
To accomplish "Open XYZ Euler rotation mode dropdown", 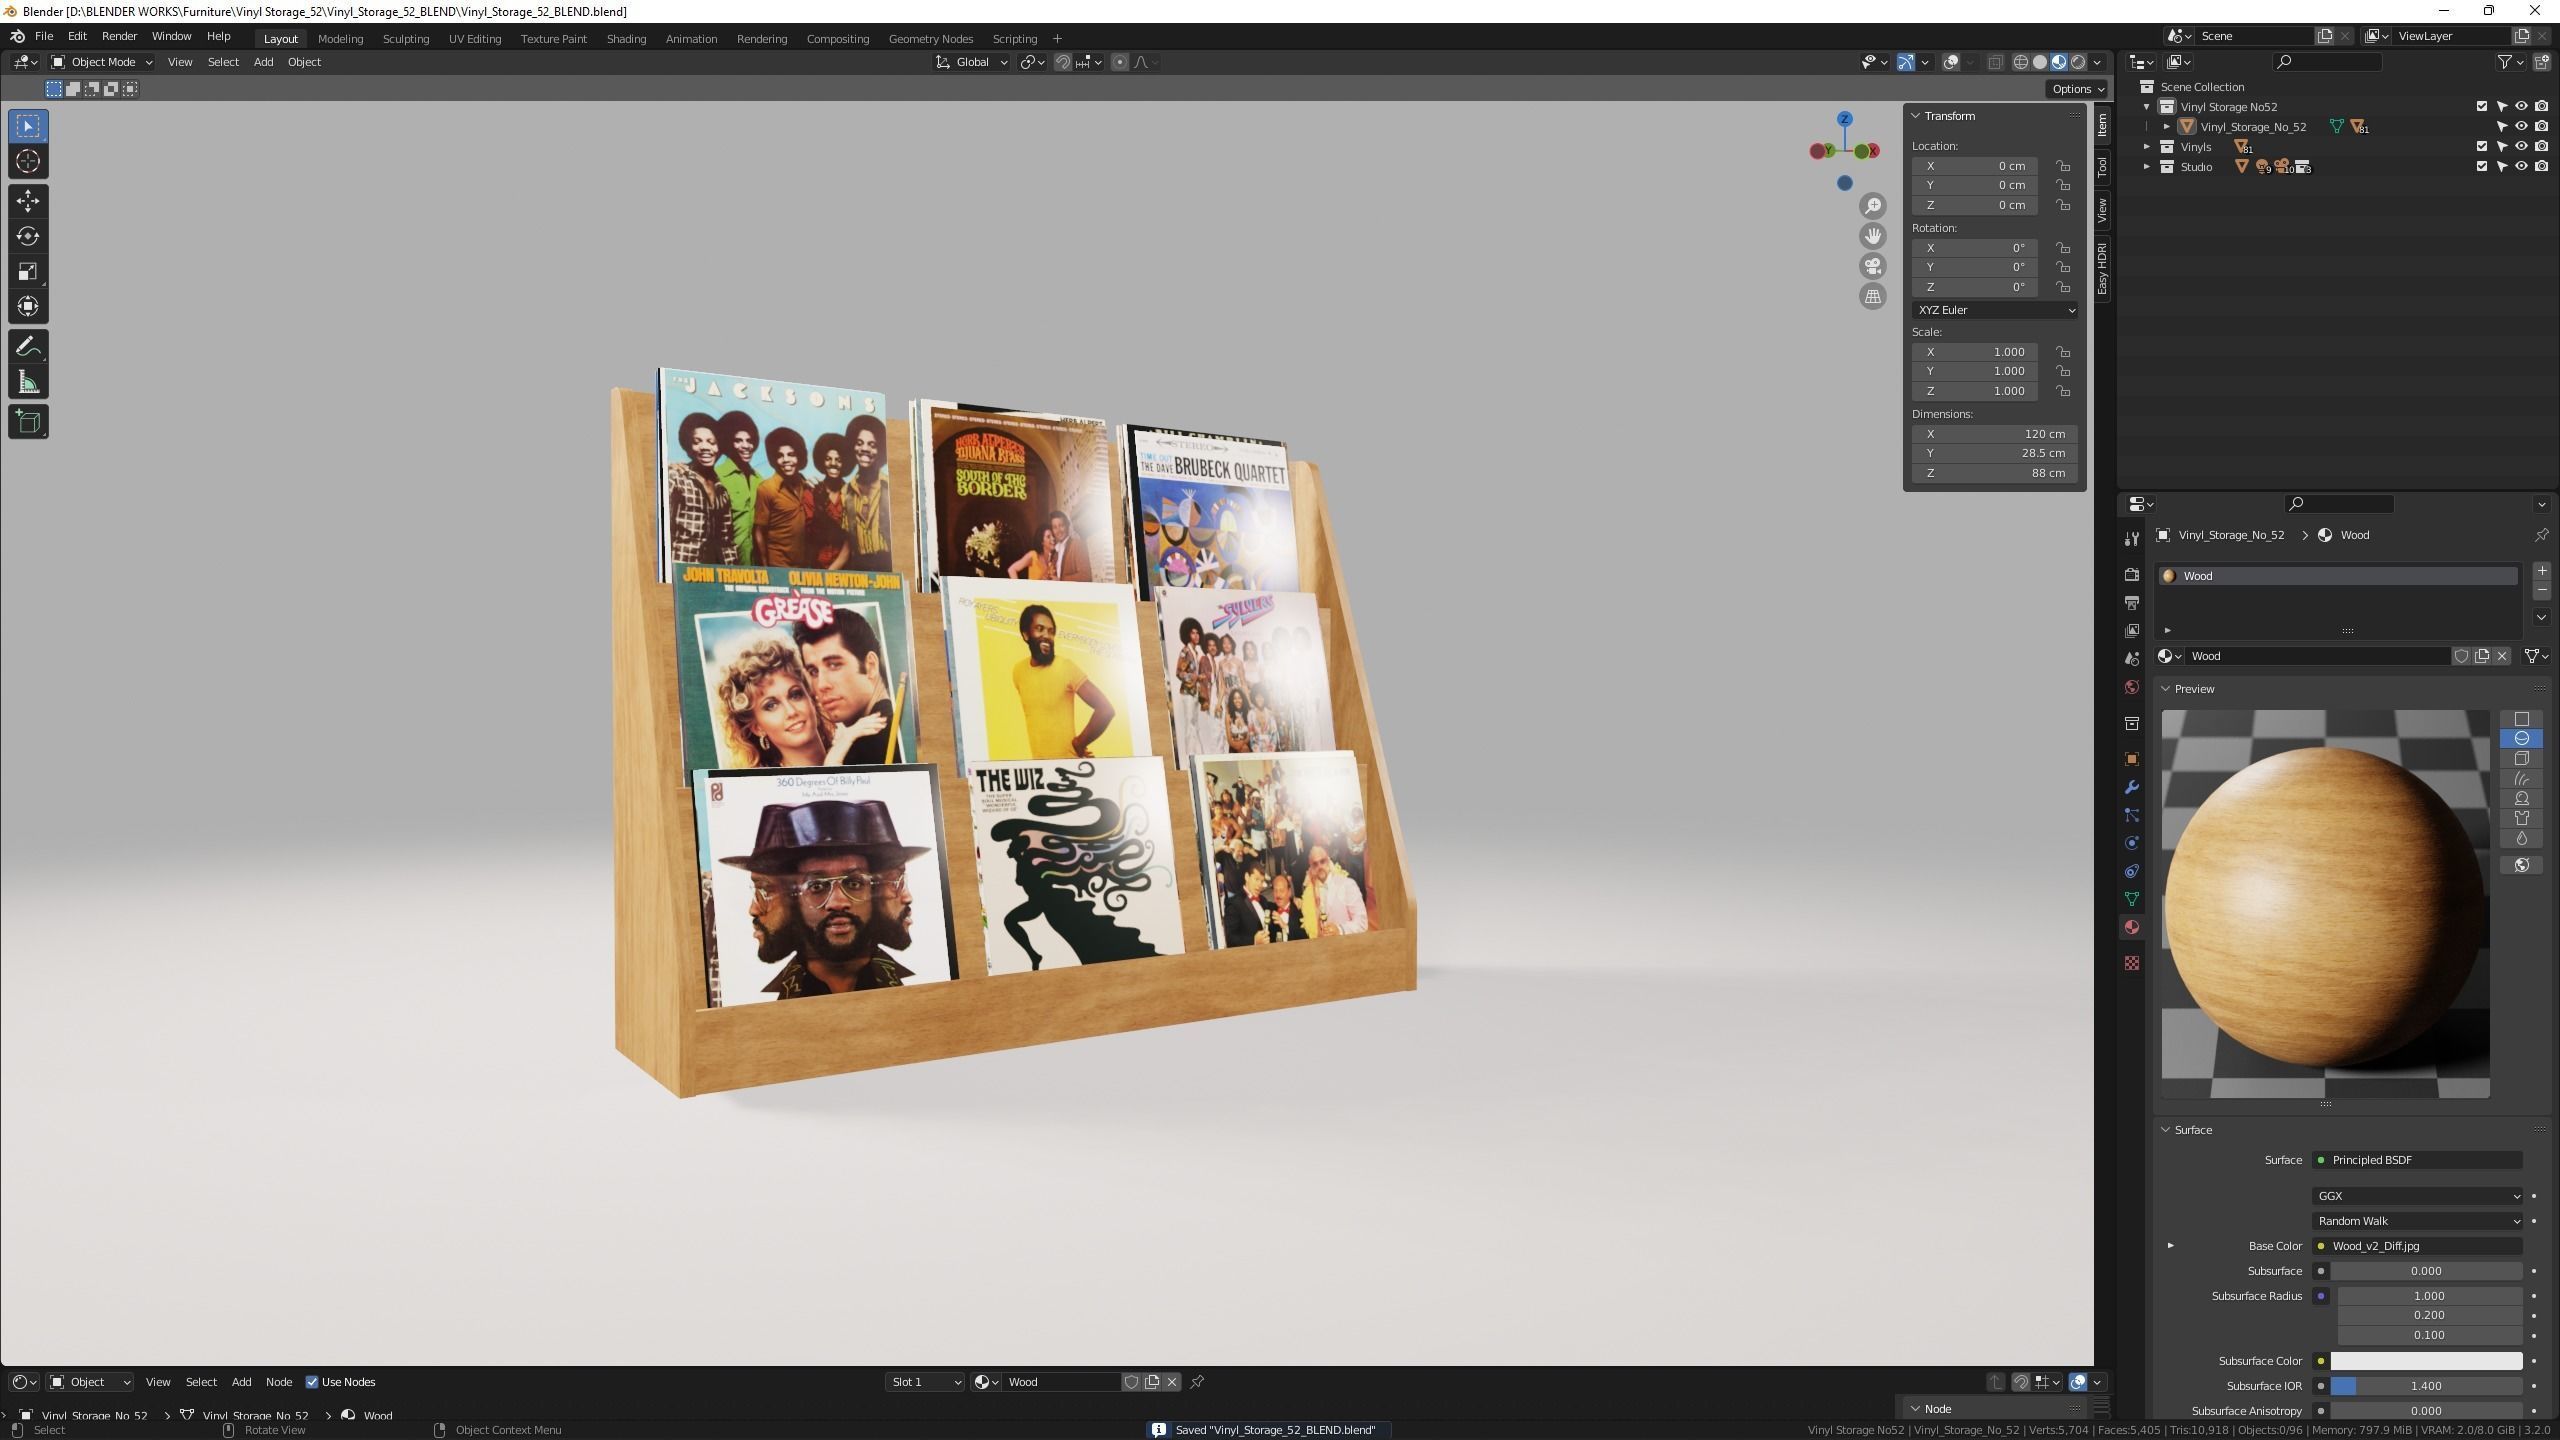I will tap(1995, 310).
